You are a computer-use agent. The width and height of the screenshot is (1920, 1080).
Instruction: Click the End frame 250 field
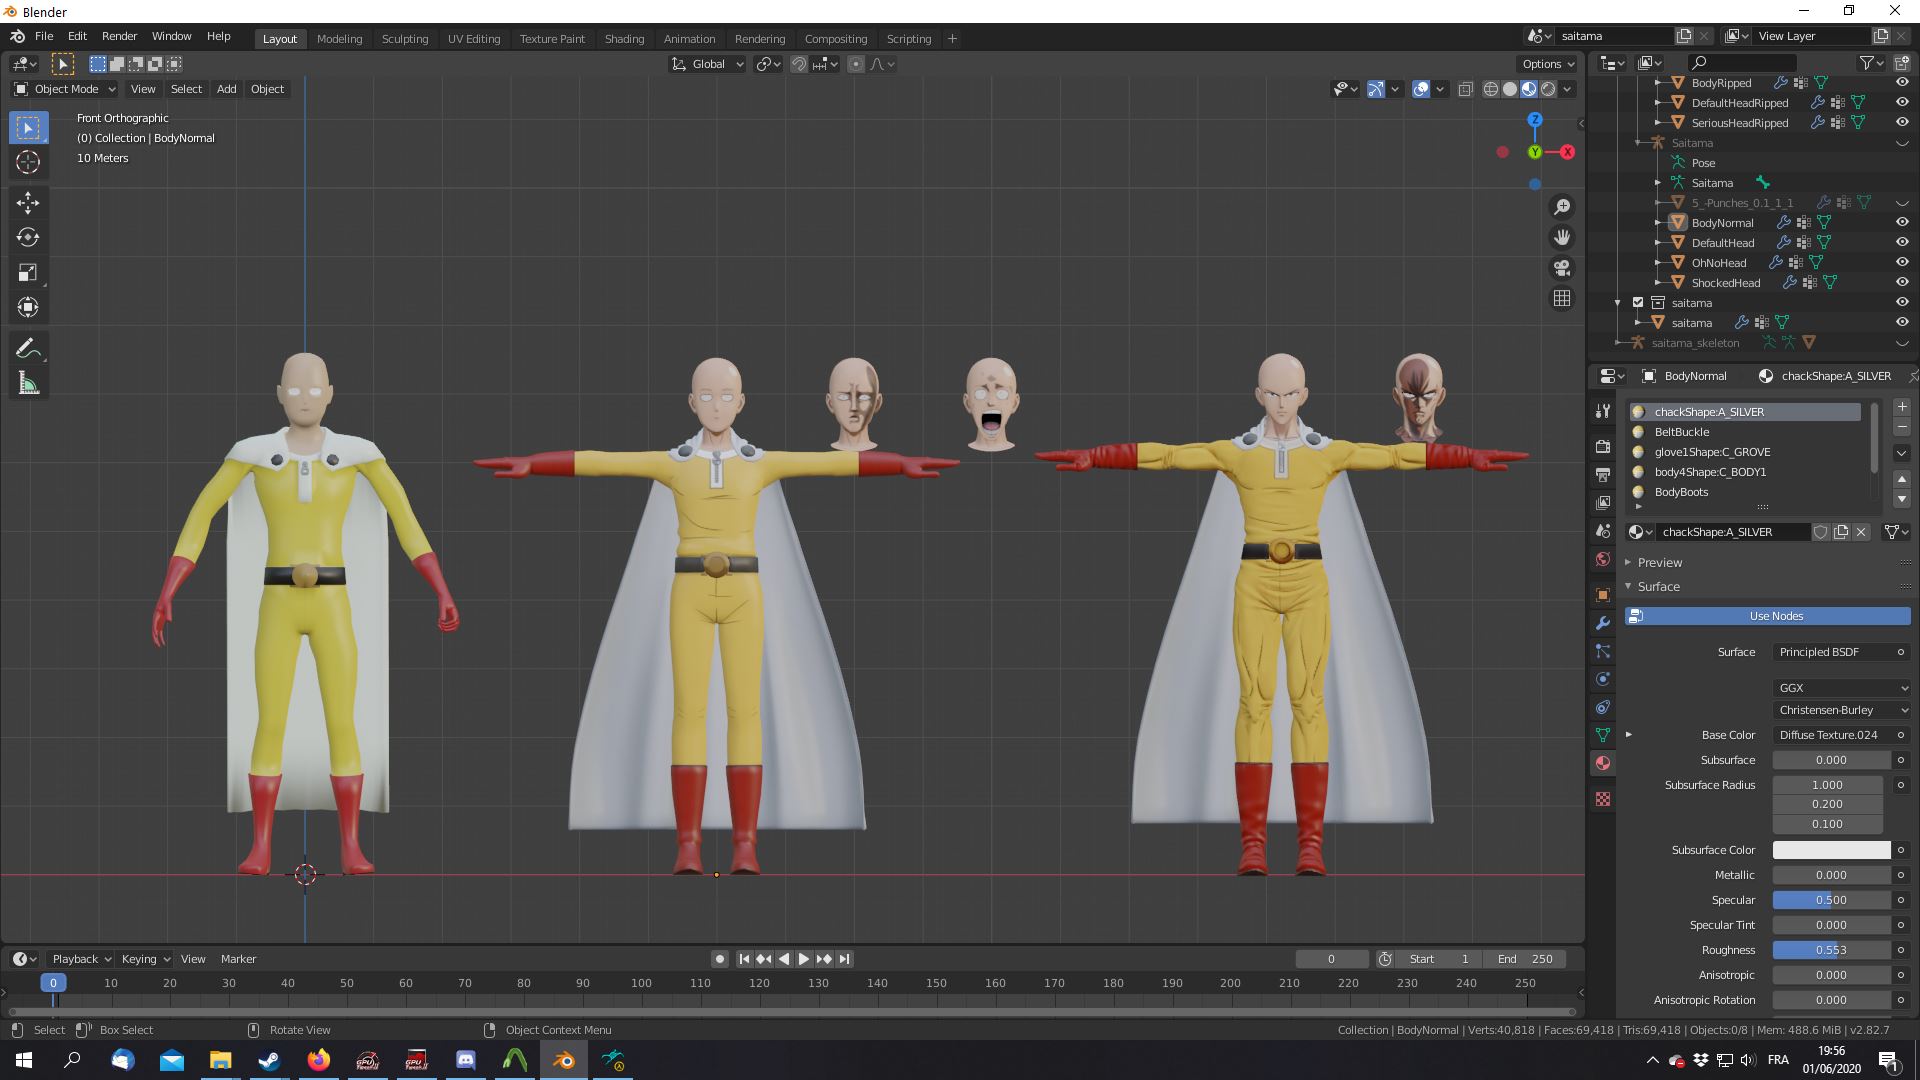[x=1525, y=958]
